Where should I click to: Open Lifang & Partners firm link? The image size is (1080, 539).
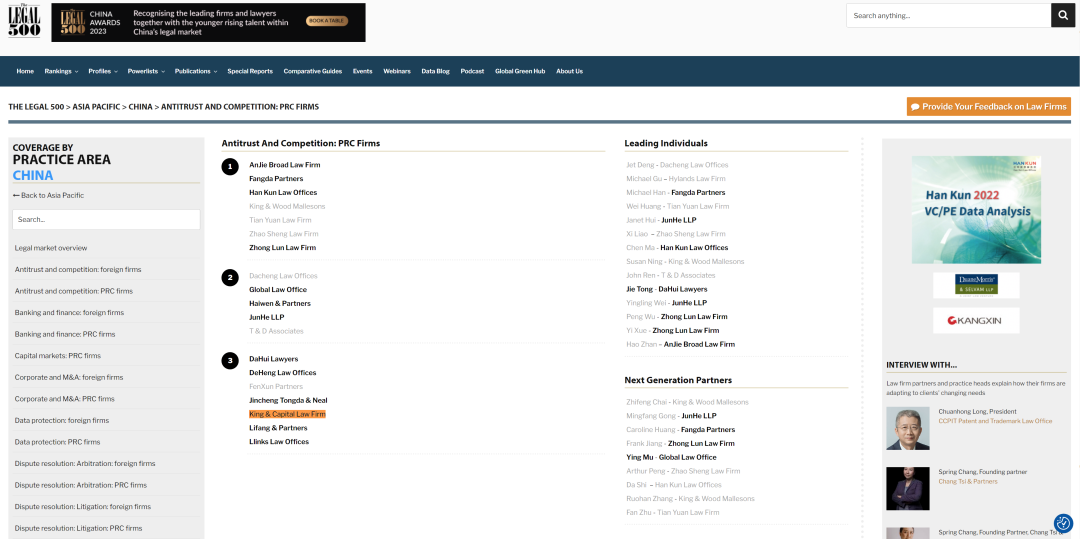tap(278, 428)
